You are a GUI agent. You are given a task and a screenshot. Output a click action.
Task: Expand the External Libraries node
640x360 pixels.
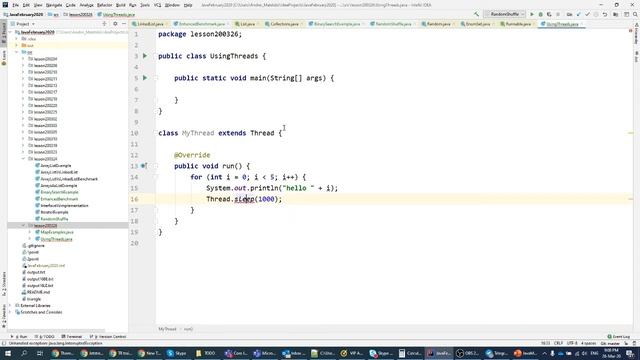pos(10,305)
